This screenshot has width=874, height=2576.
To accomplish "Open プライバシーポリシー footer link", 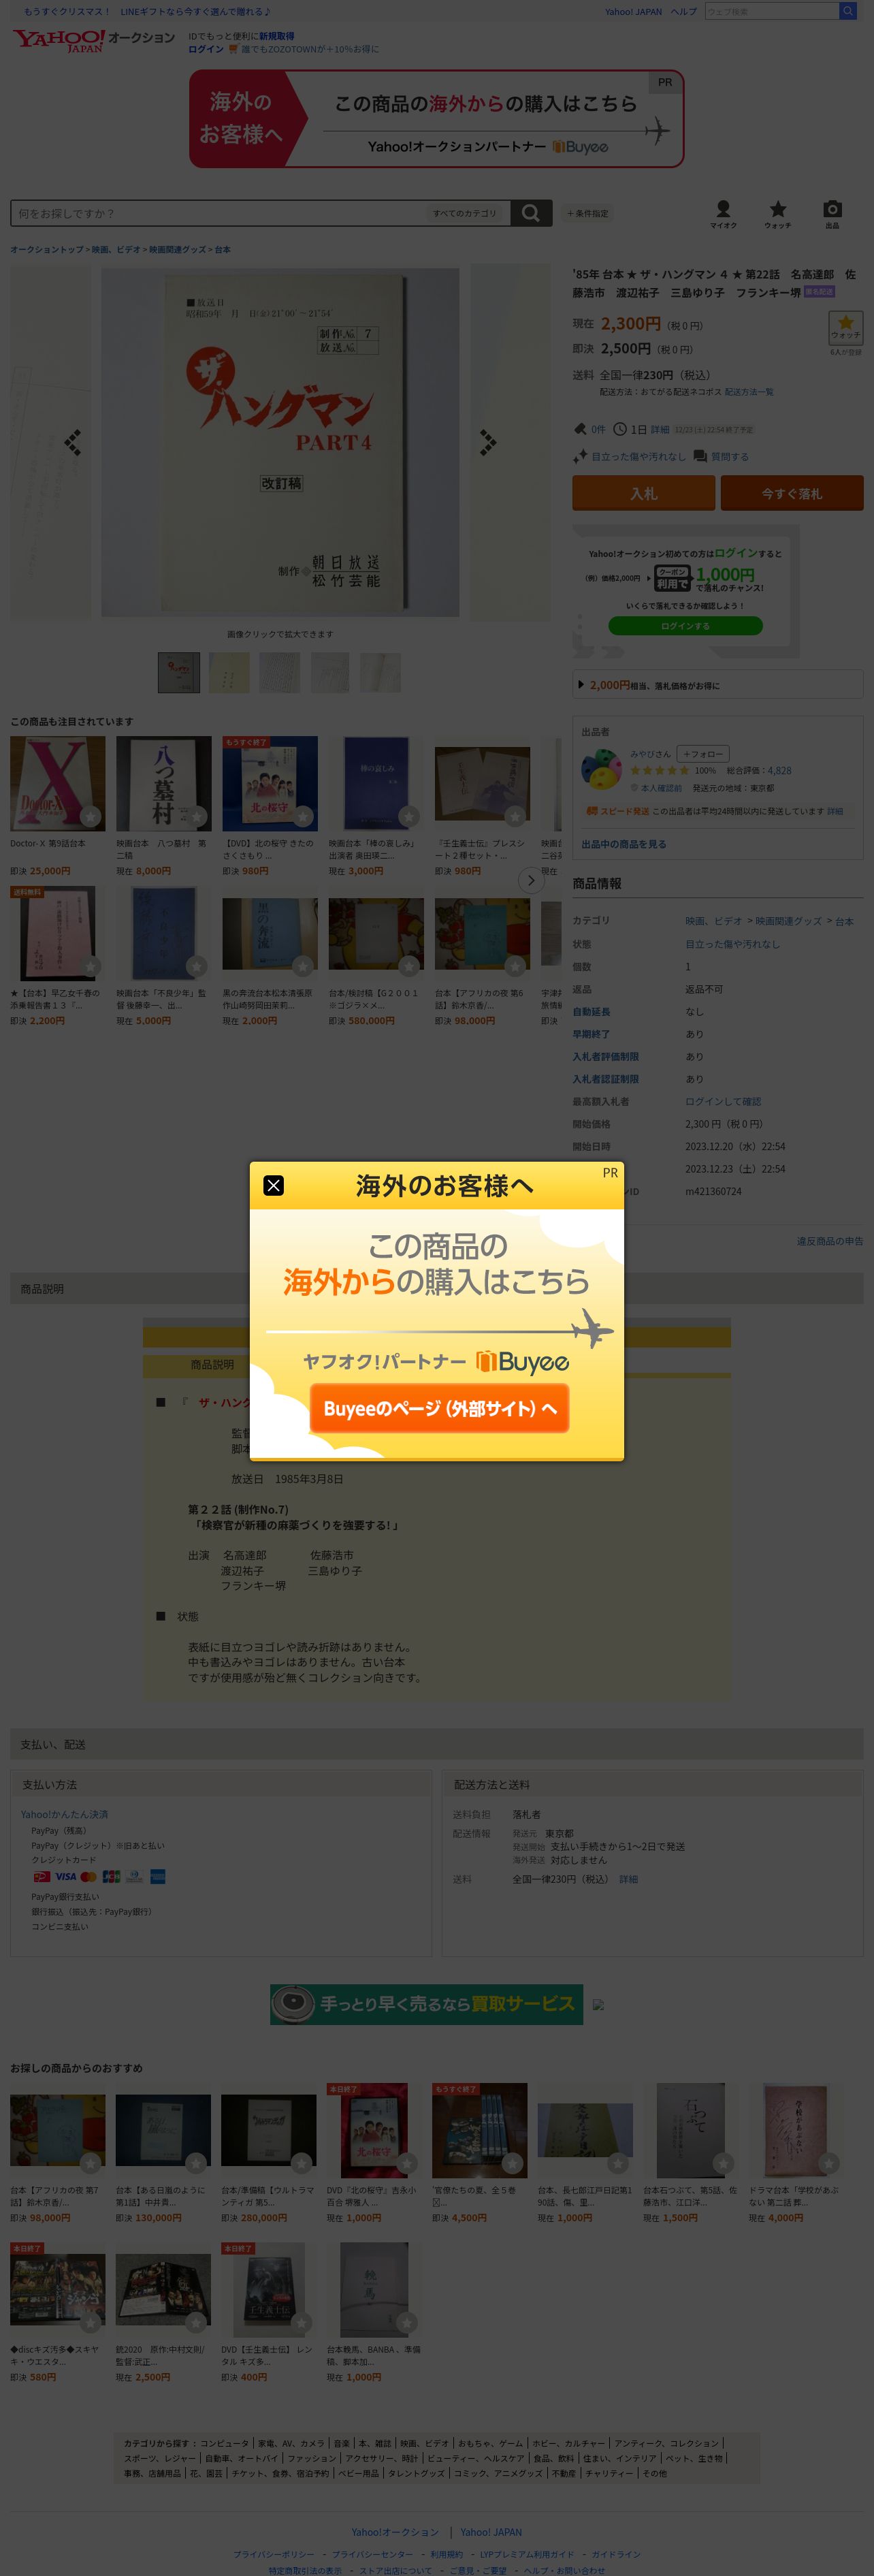I will [x=273, y=2553].
